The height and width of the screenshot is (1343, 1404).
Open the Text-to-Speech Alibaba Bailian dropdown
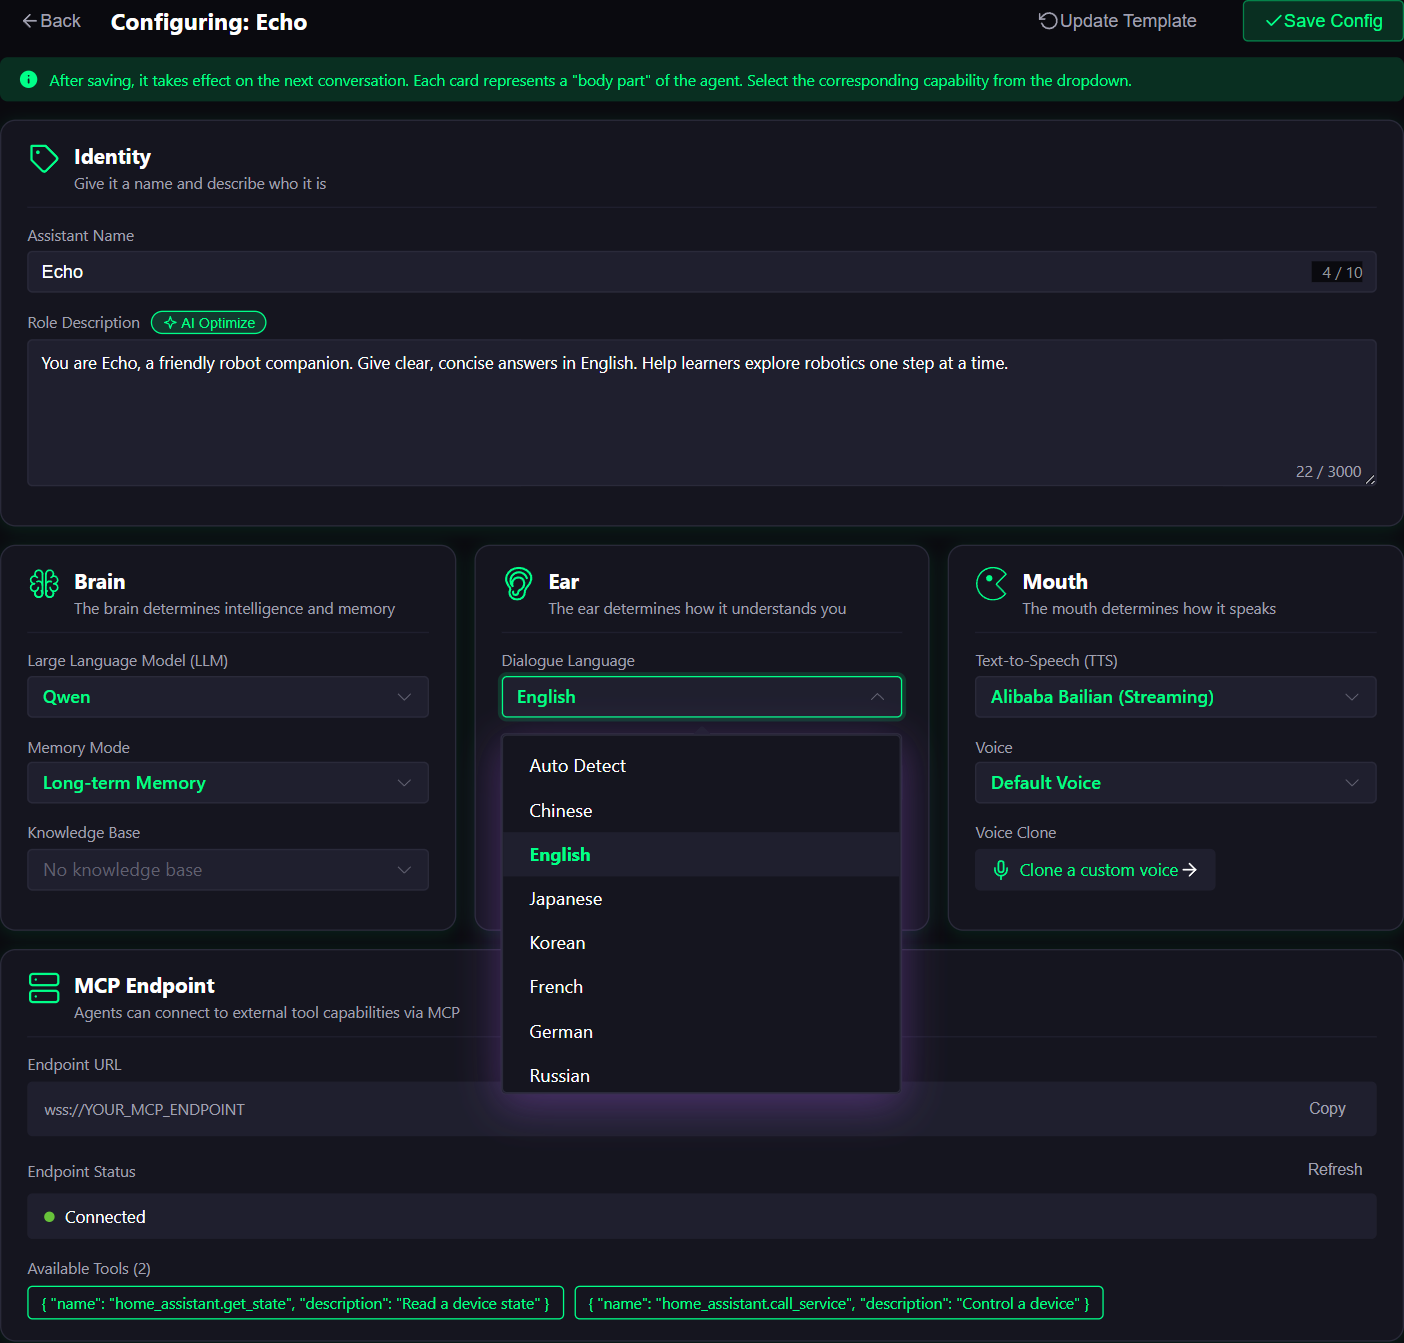(x=1176, y=697)
